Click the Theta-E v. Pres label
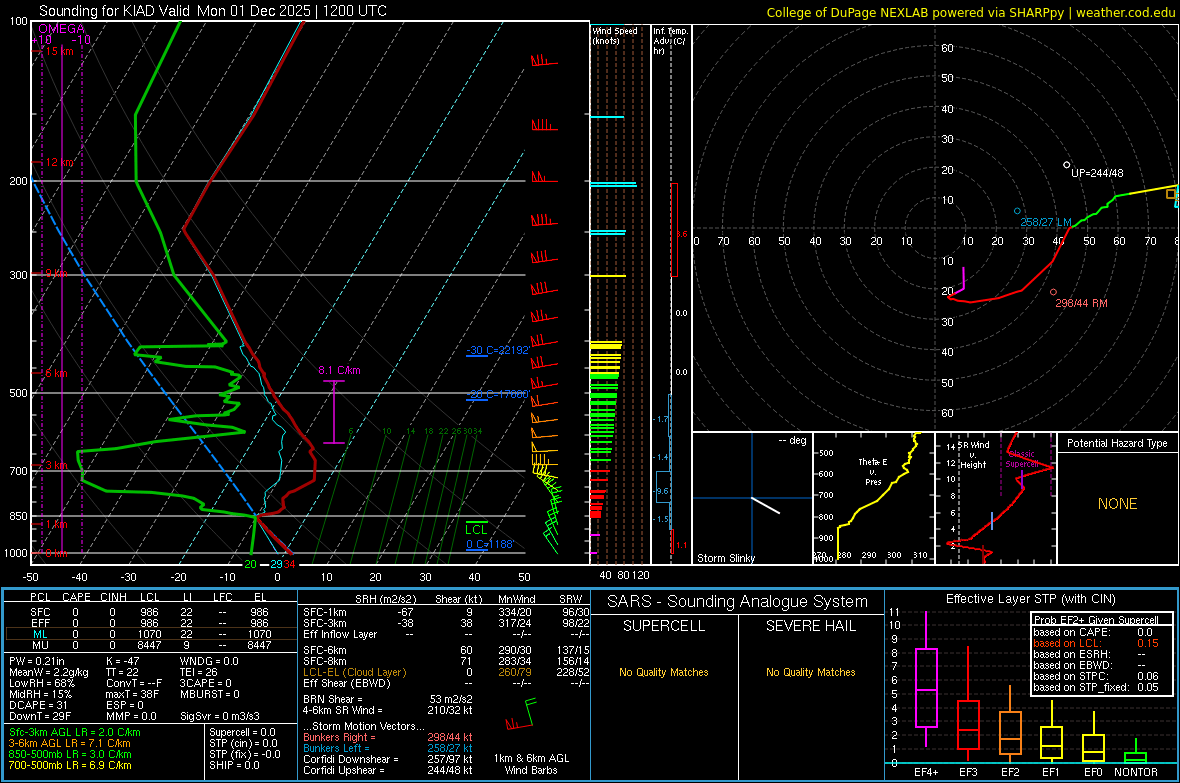Screen dimensions: 1180x783 tap(873, 472)
